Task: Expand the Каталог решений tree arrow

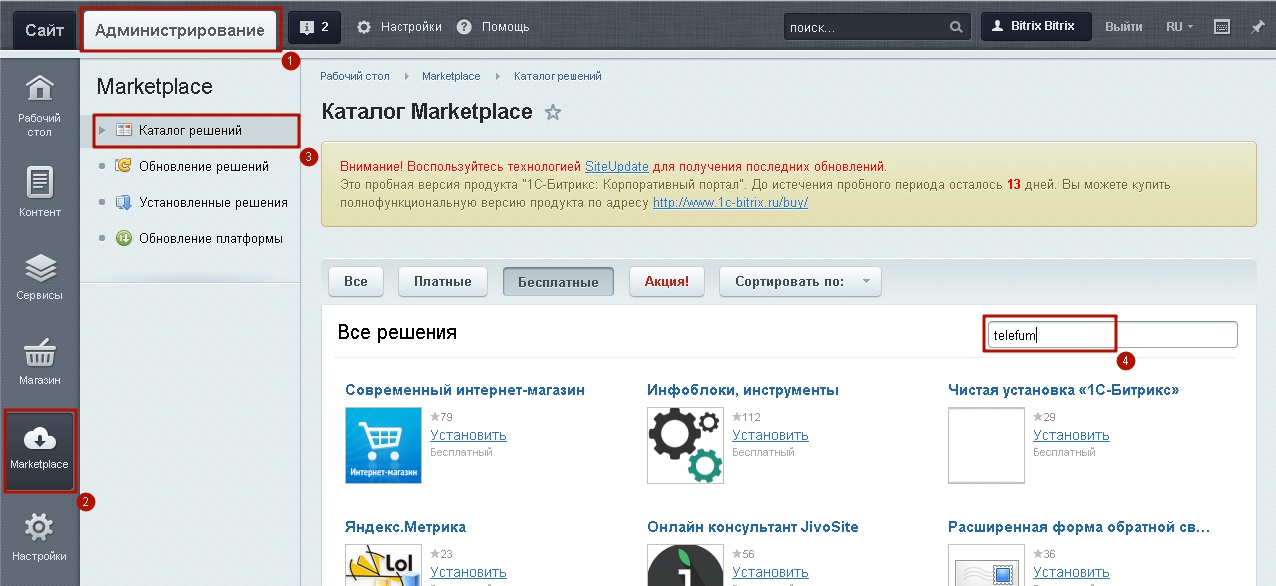Action: (102, 130)
